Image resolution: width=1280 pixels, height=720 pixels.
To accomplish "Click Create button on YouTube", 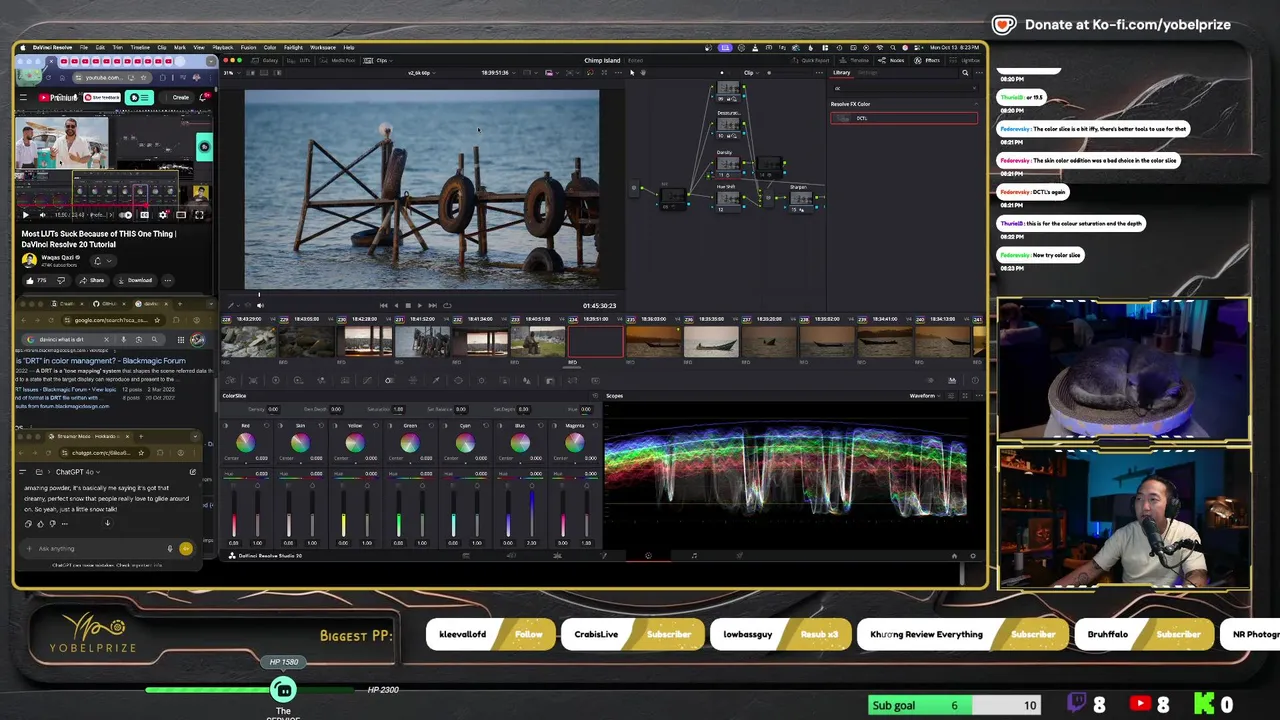I will click(x=177, y=97).
